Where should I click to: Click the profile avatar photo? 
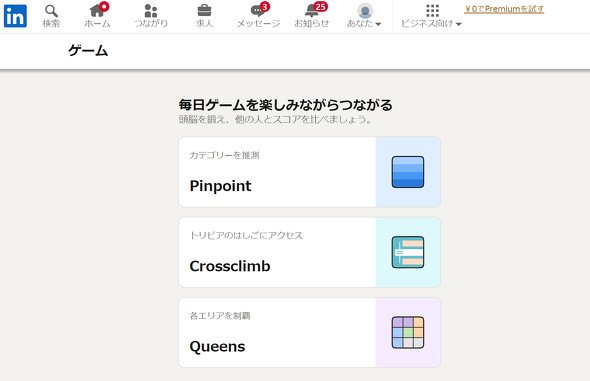click(x=365, y=11)
